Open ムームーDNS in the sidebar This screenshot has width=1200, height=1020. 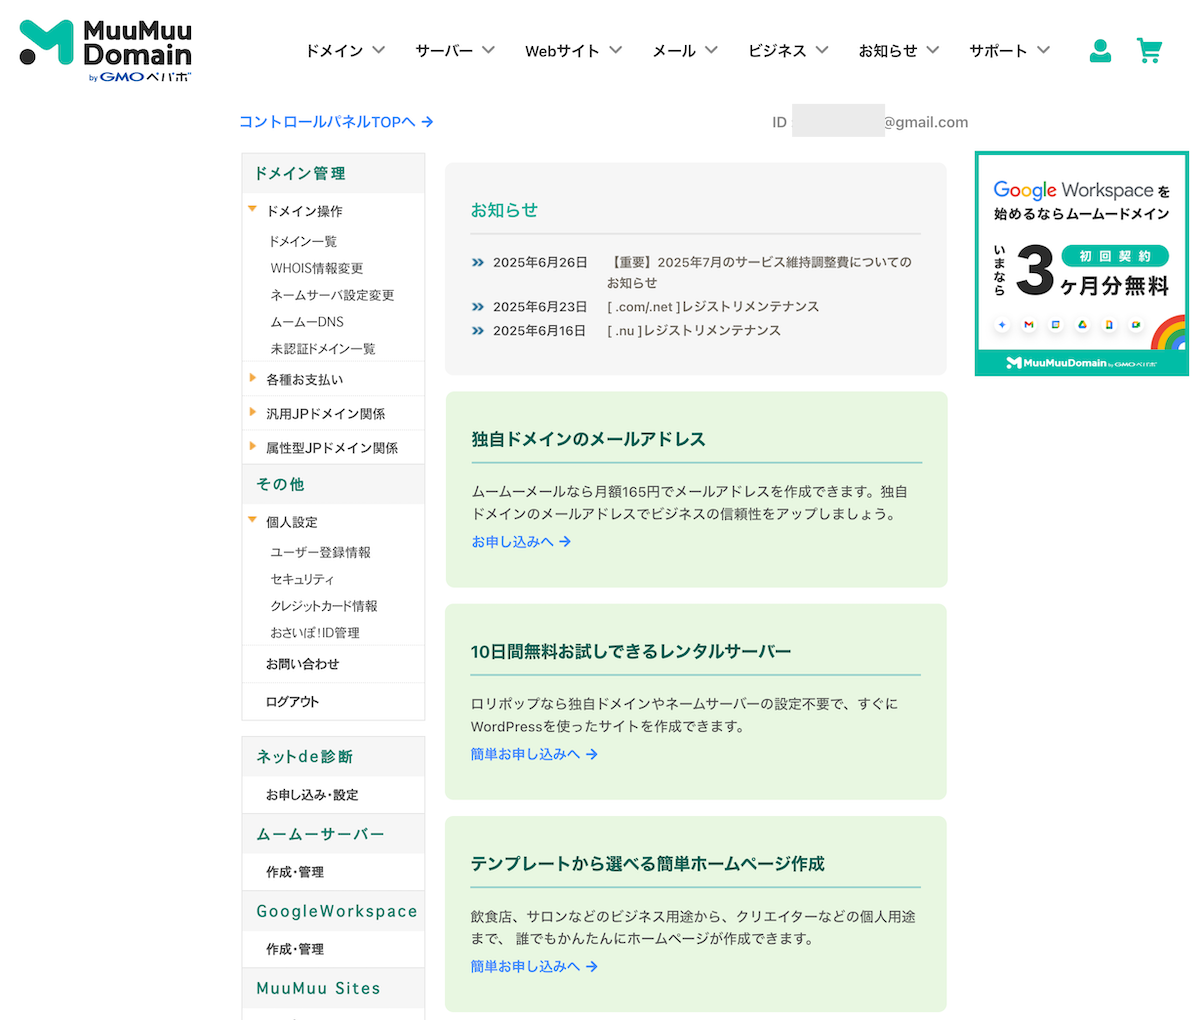click(307, 323)
